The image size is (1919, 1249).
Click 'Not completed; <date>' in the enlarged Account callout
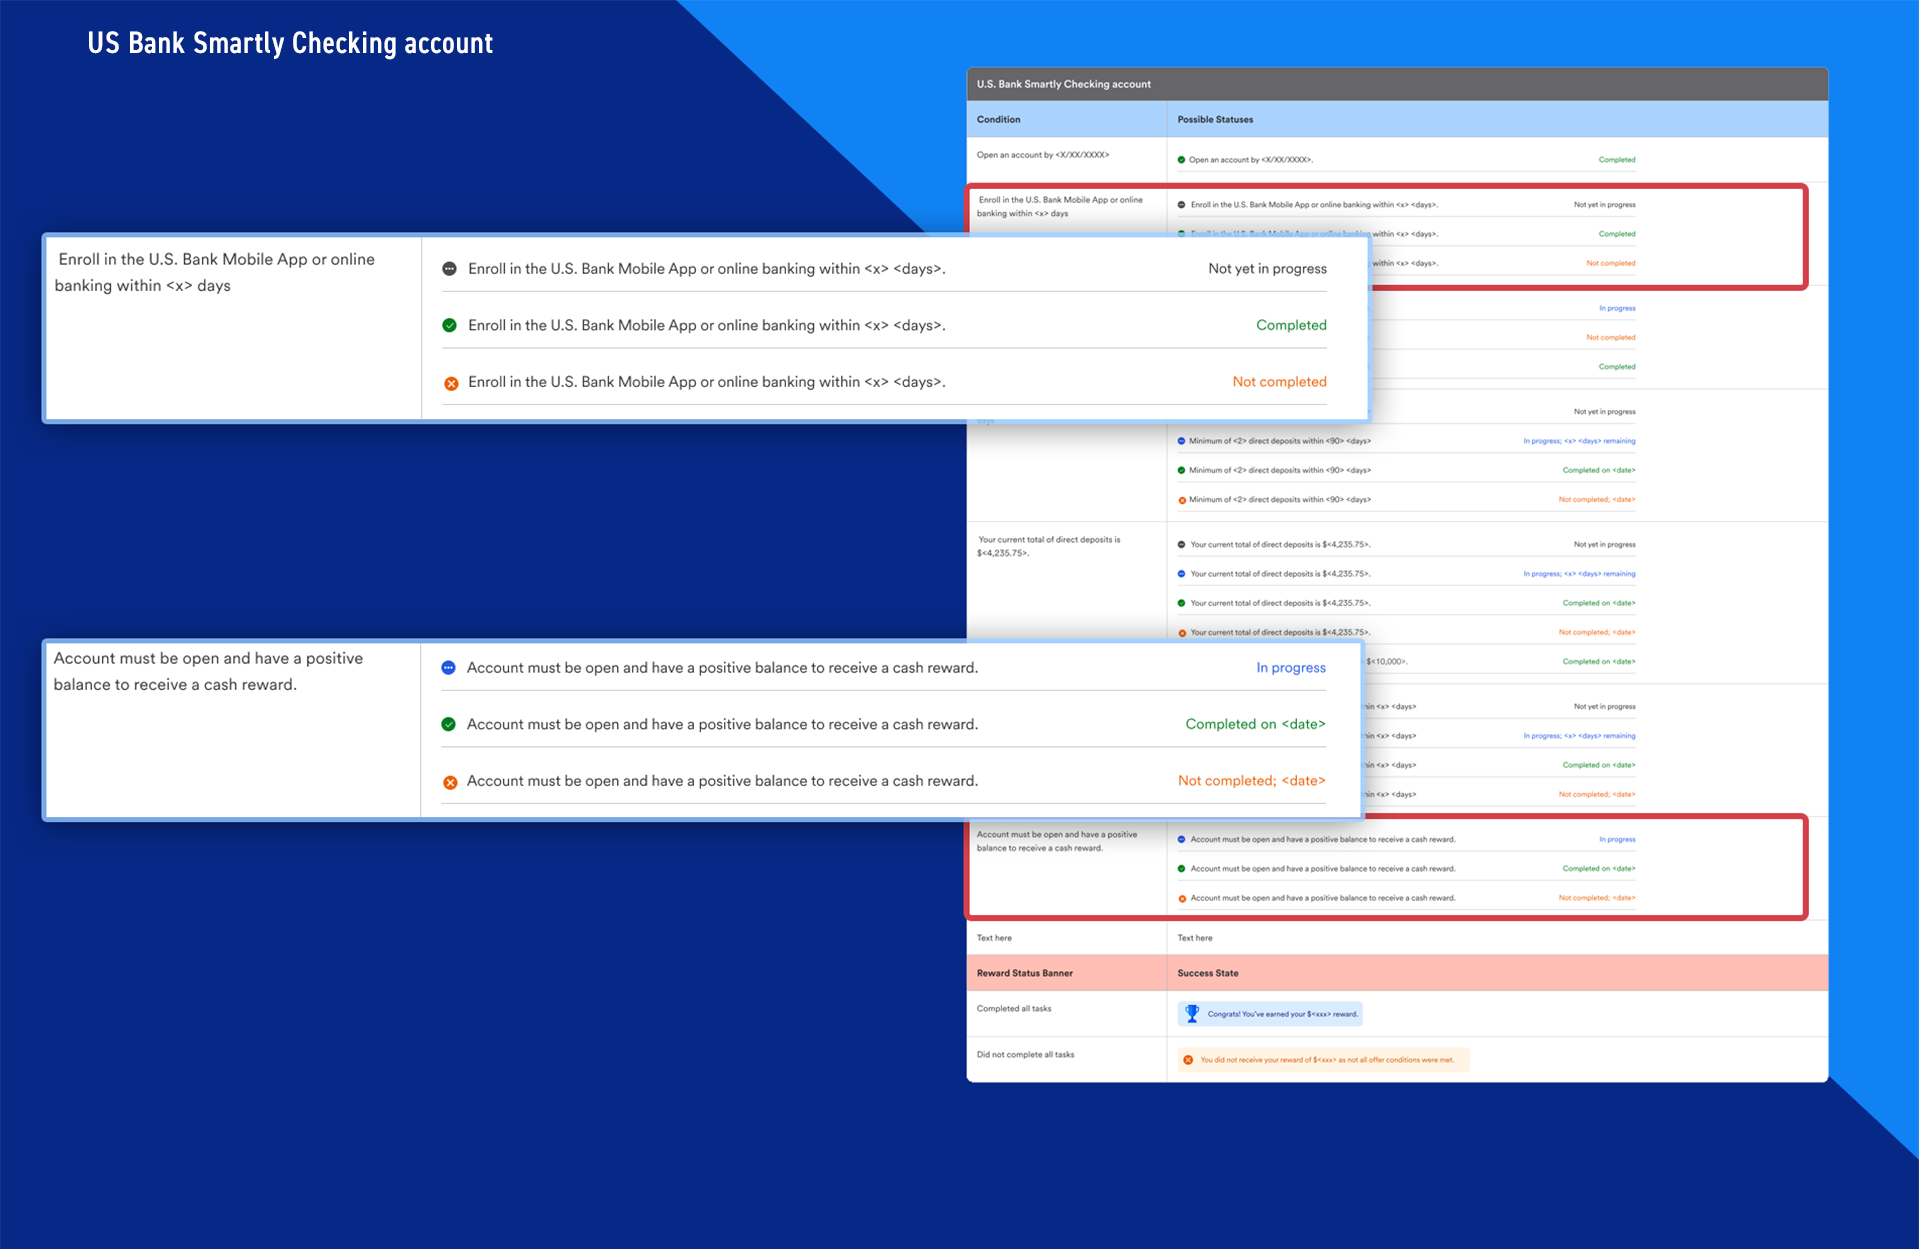pyautogui.click(x=1251, y=781)
